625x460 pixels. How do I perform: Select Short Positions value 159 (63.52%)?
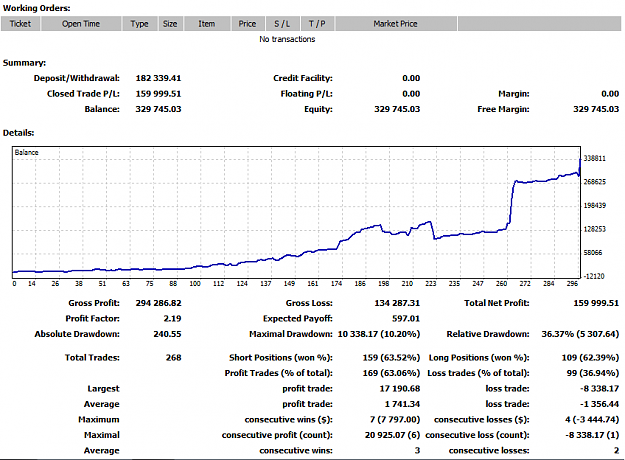tap(391, 358)
